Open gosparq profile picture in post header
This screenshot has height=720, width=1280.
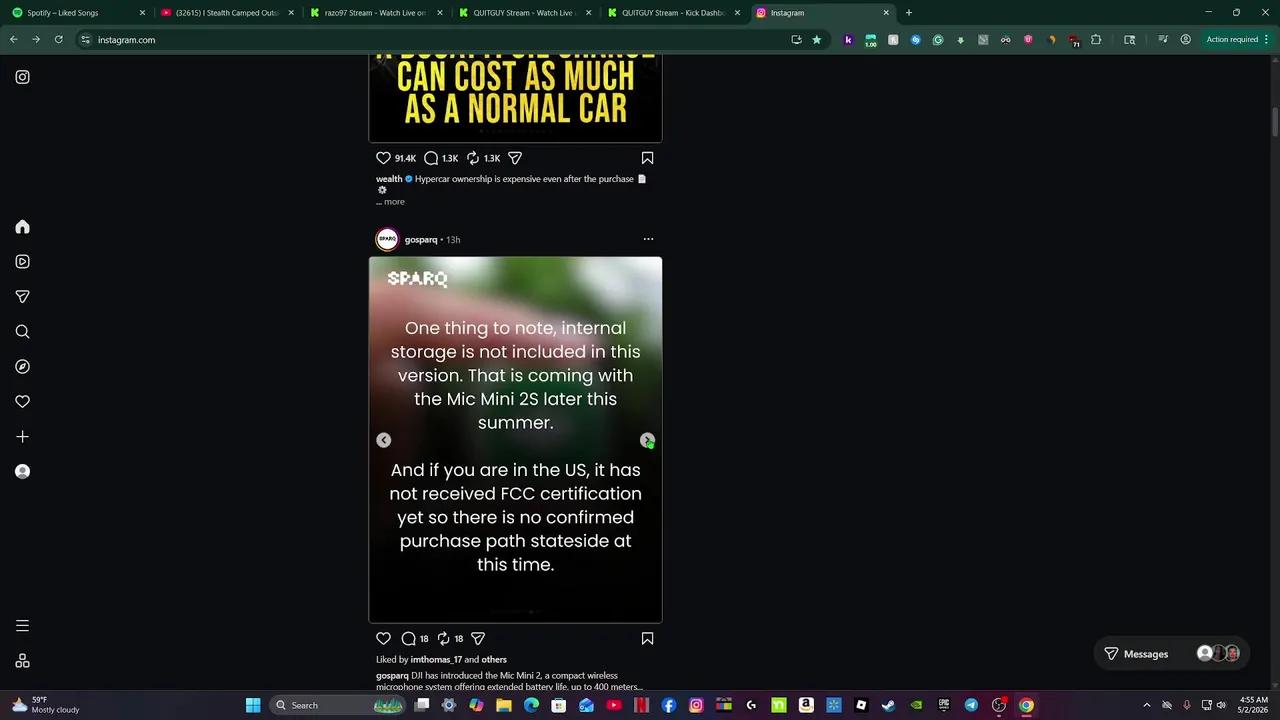(387, 239)
